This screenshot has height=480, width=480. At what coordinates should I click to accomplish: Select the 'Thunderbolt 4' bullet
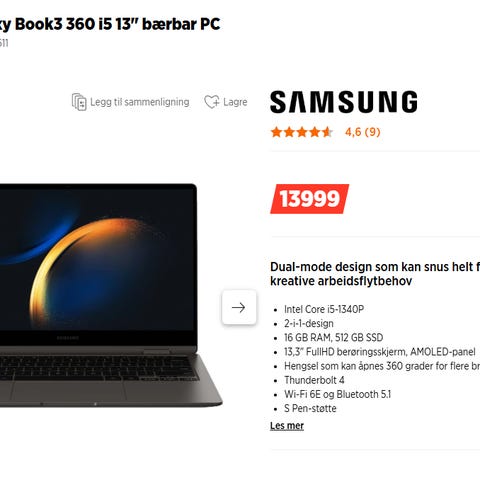(314, 380)
